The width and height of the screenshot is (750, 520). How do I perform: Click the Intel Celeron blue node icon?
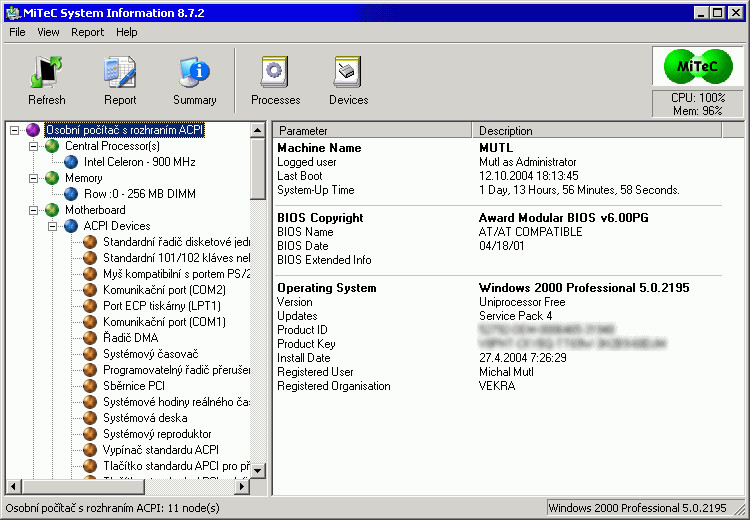[71, 162]
